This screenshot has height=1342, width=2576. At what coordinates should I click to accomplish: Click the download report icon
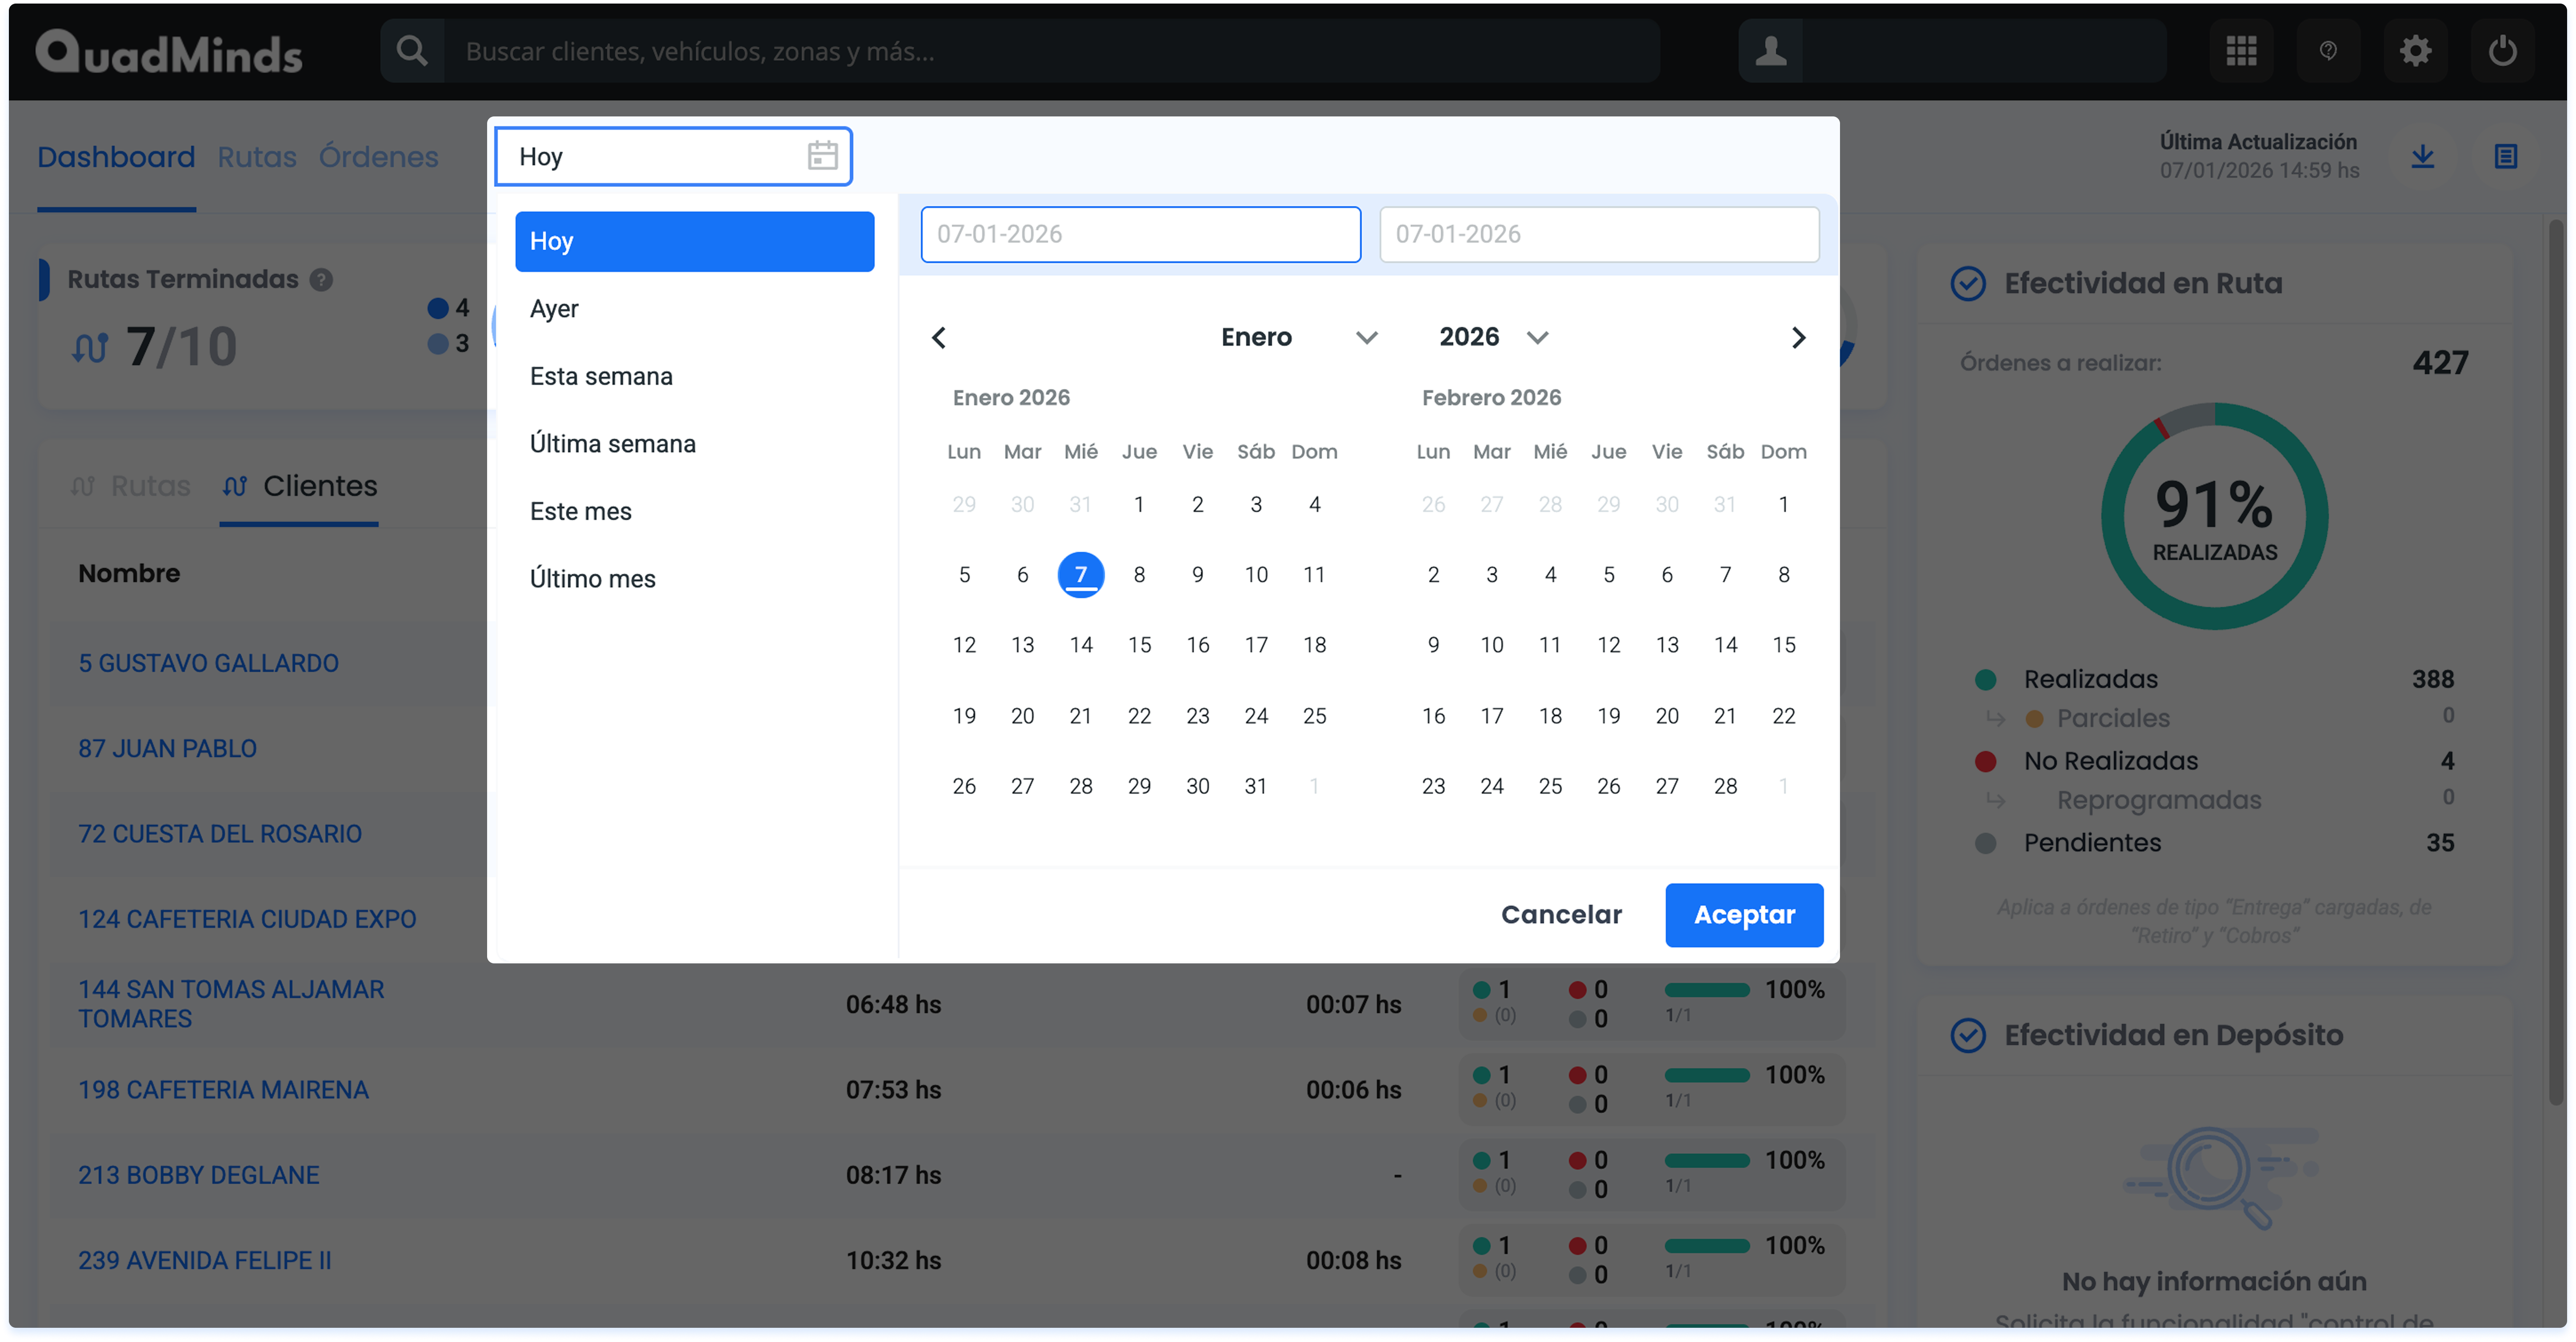point(2422,156)
